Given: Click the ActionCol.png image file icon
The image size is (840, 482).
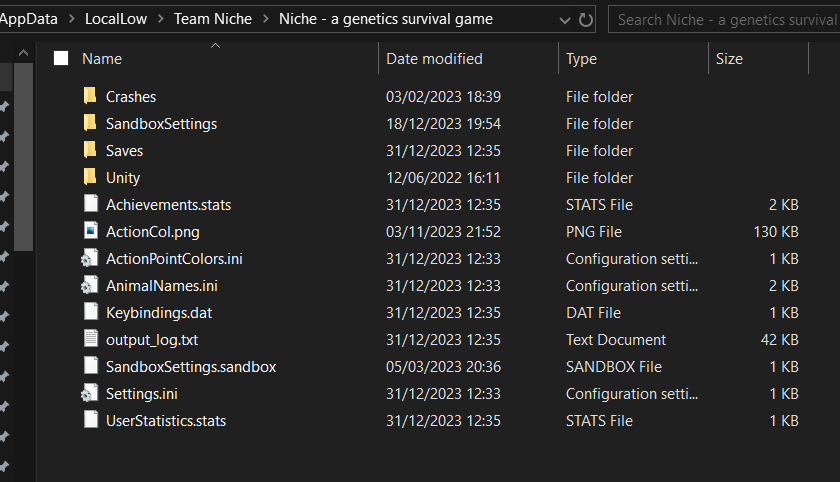Looking at the screenshot, I should pyautogui.click(x=90, y=232).
